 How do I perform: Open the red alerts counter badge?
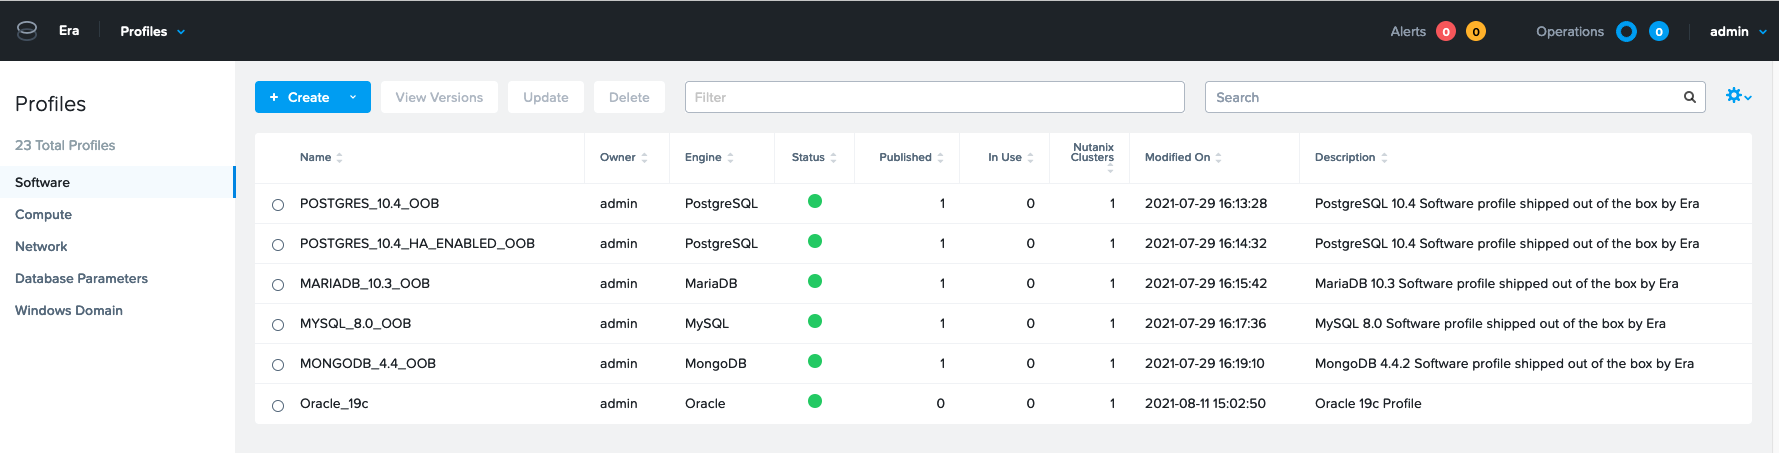click(x=1445, y=32)
